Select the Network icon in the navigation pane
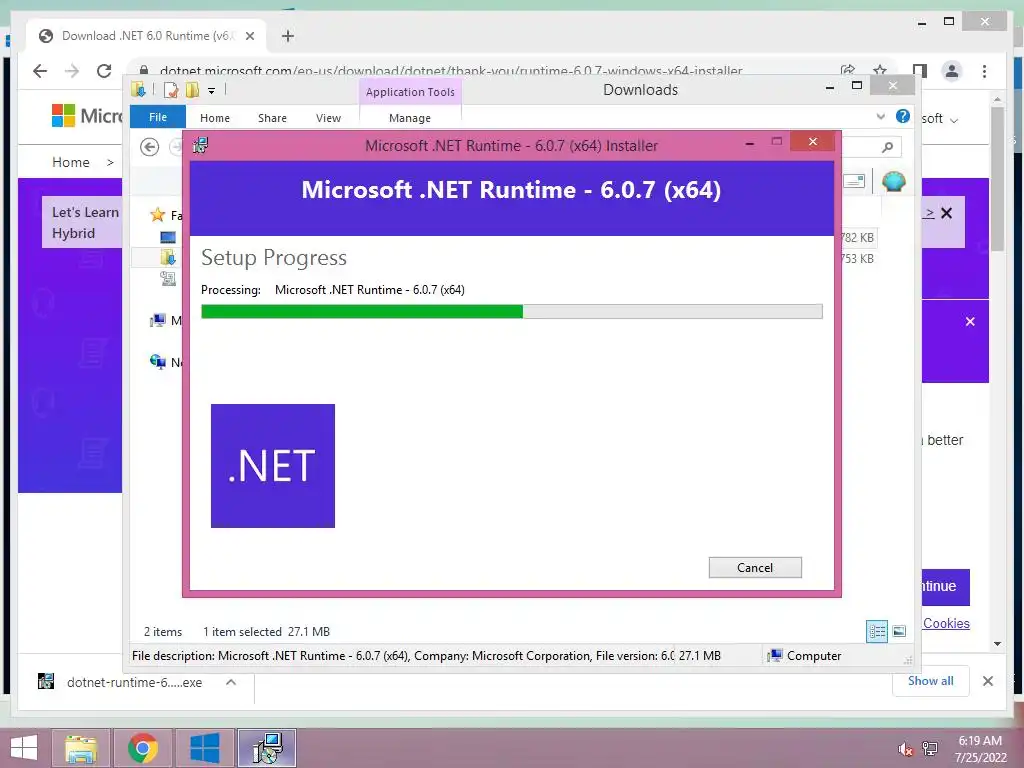 [x=157, y=362]
